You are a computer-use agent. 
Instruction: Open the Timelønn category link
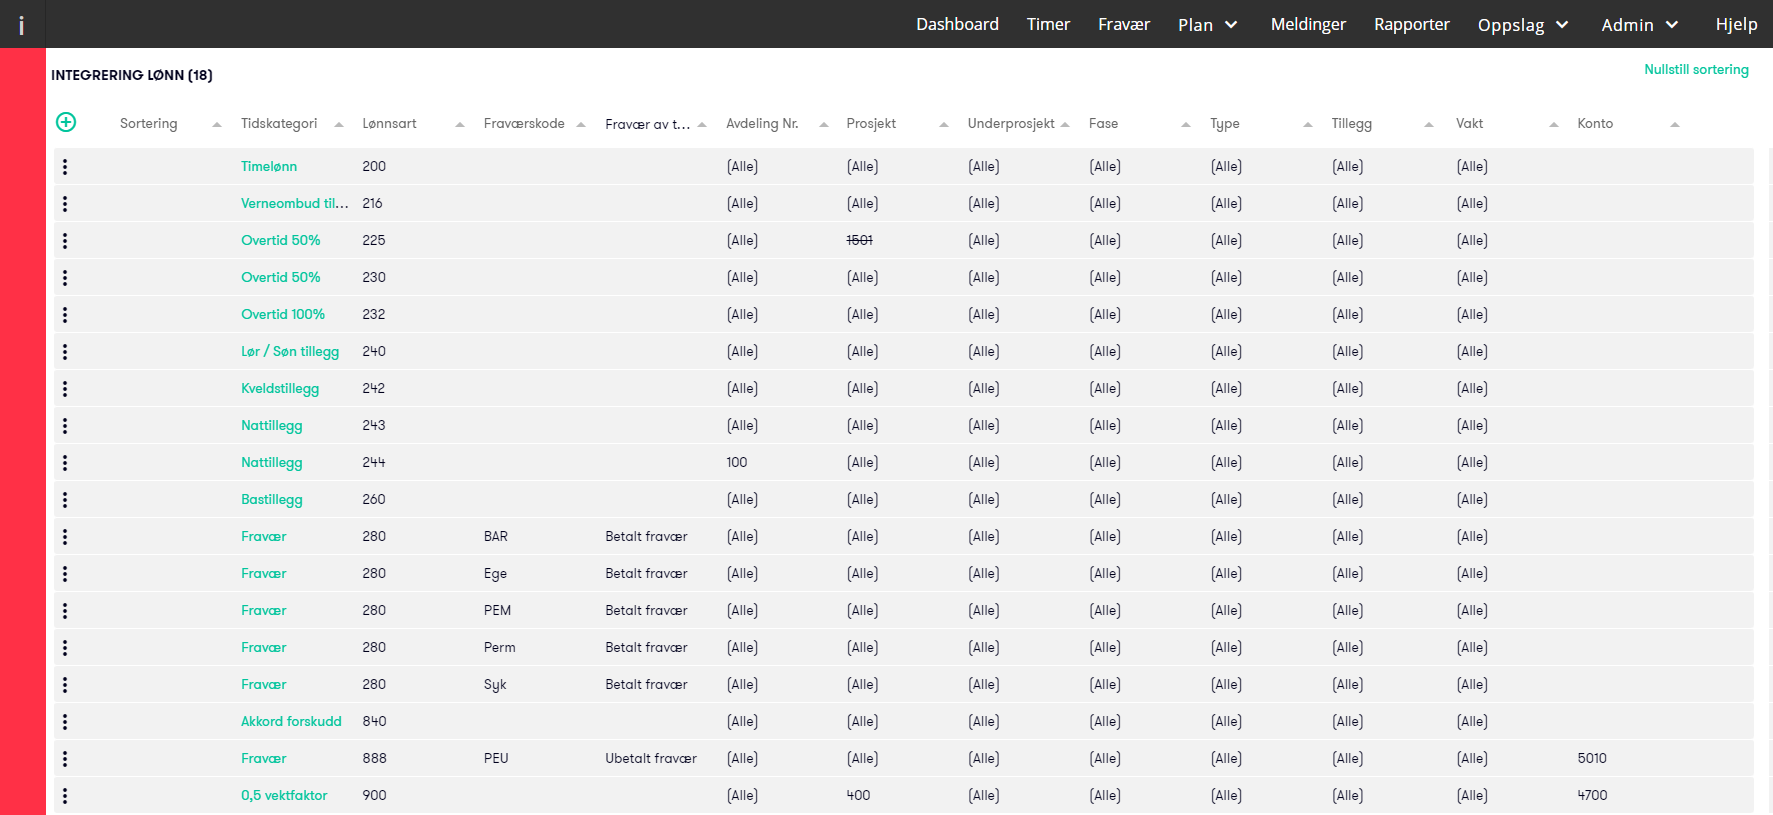point(269,167)
